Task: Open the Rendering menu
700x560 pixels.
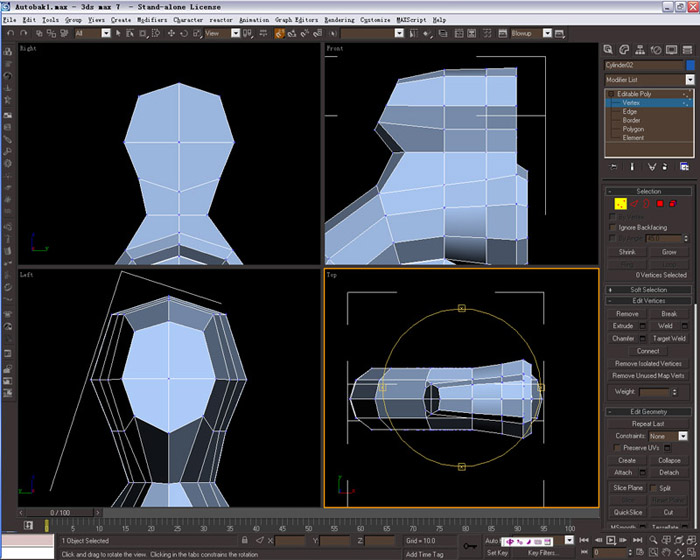Action: click(339, 20)
